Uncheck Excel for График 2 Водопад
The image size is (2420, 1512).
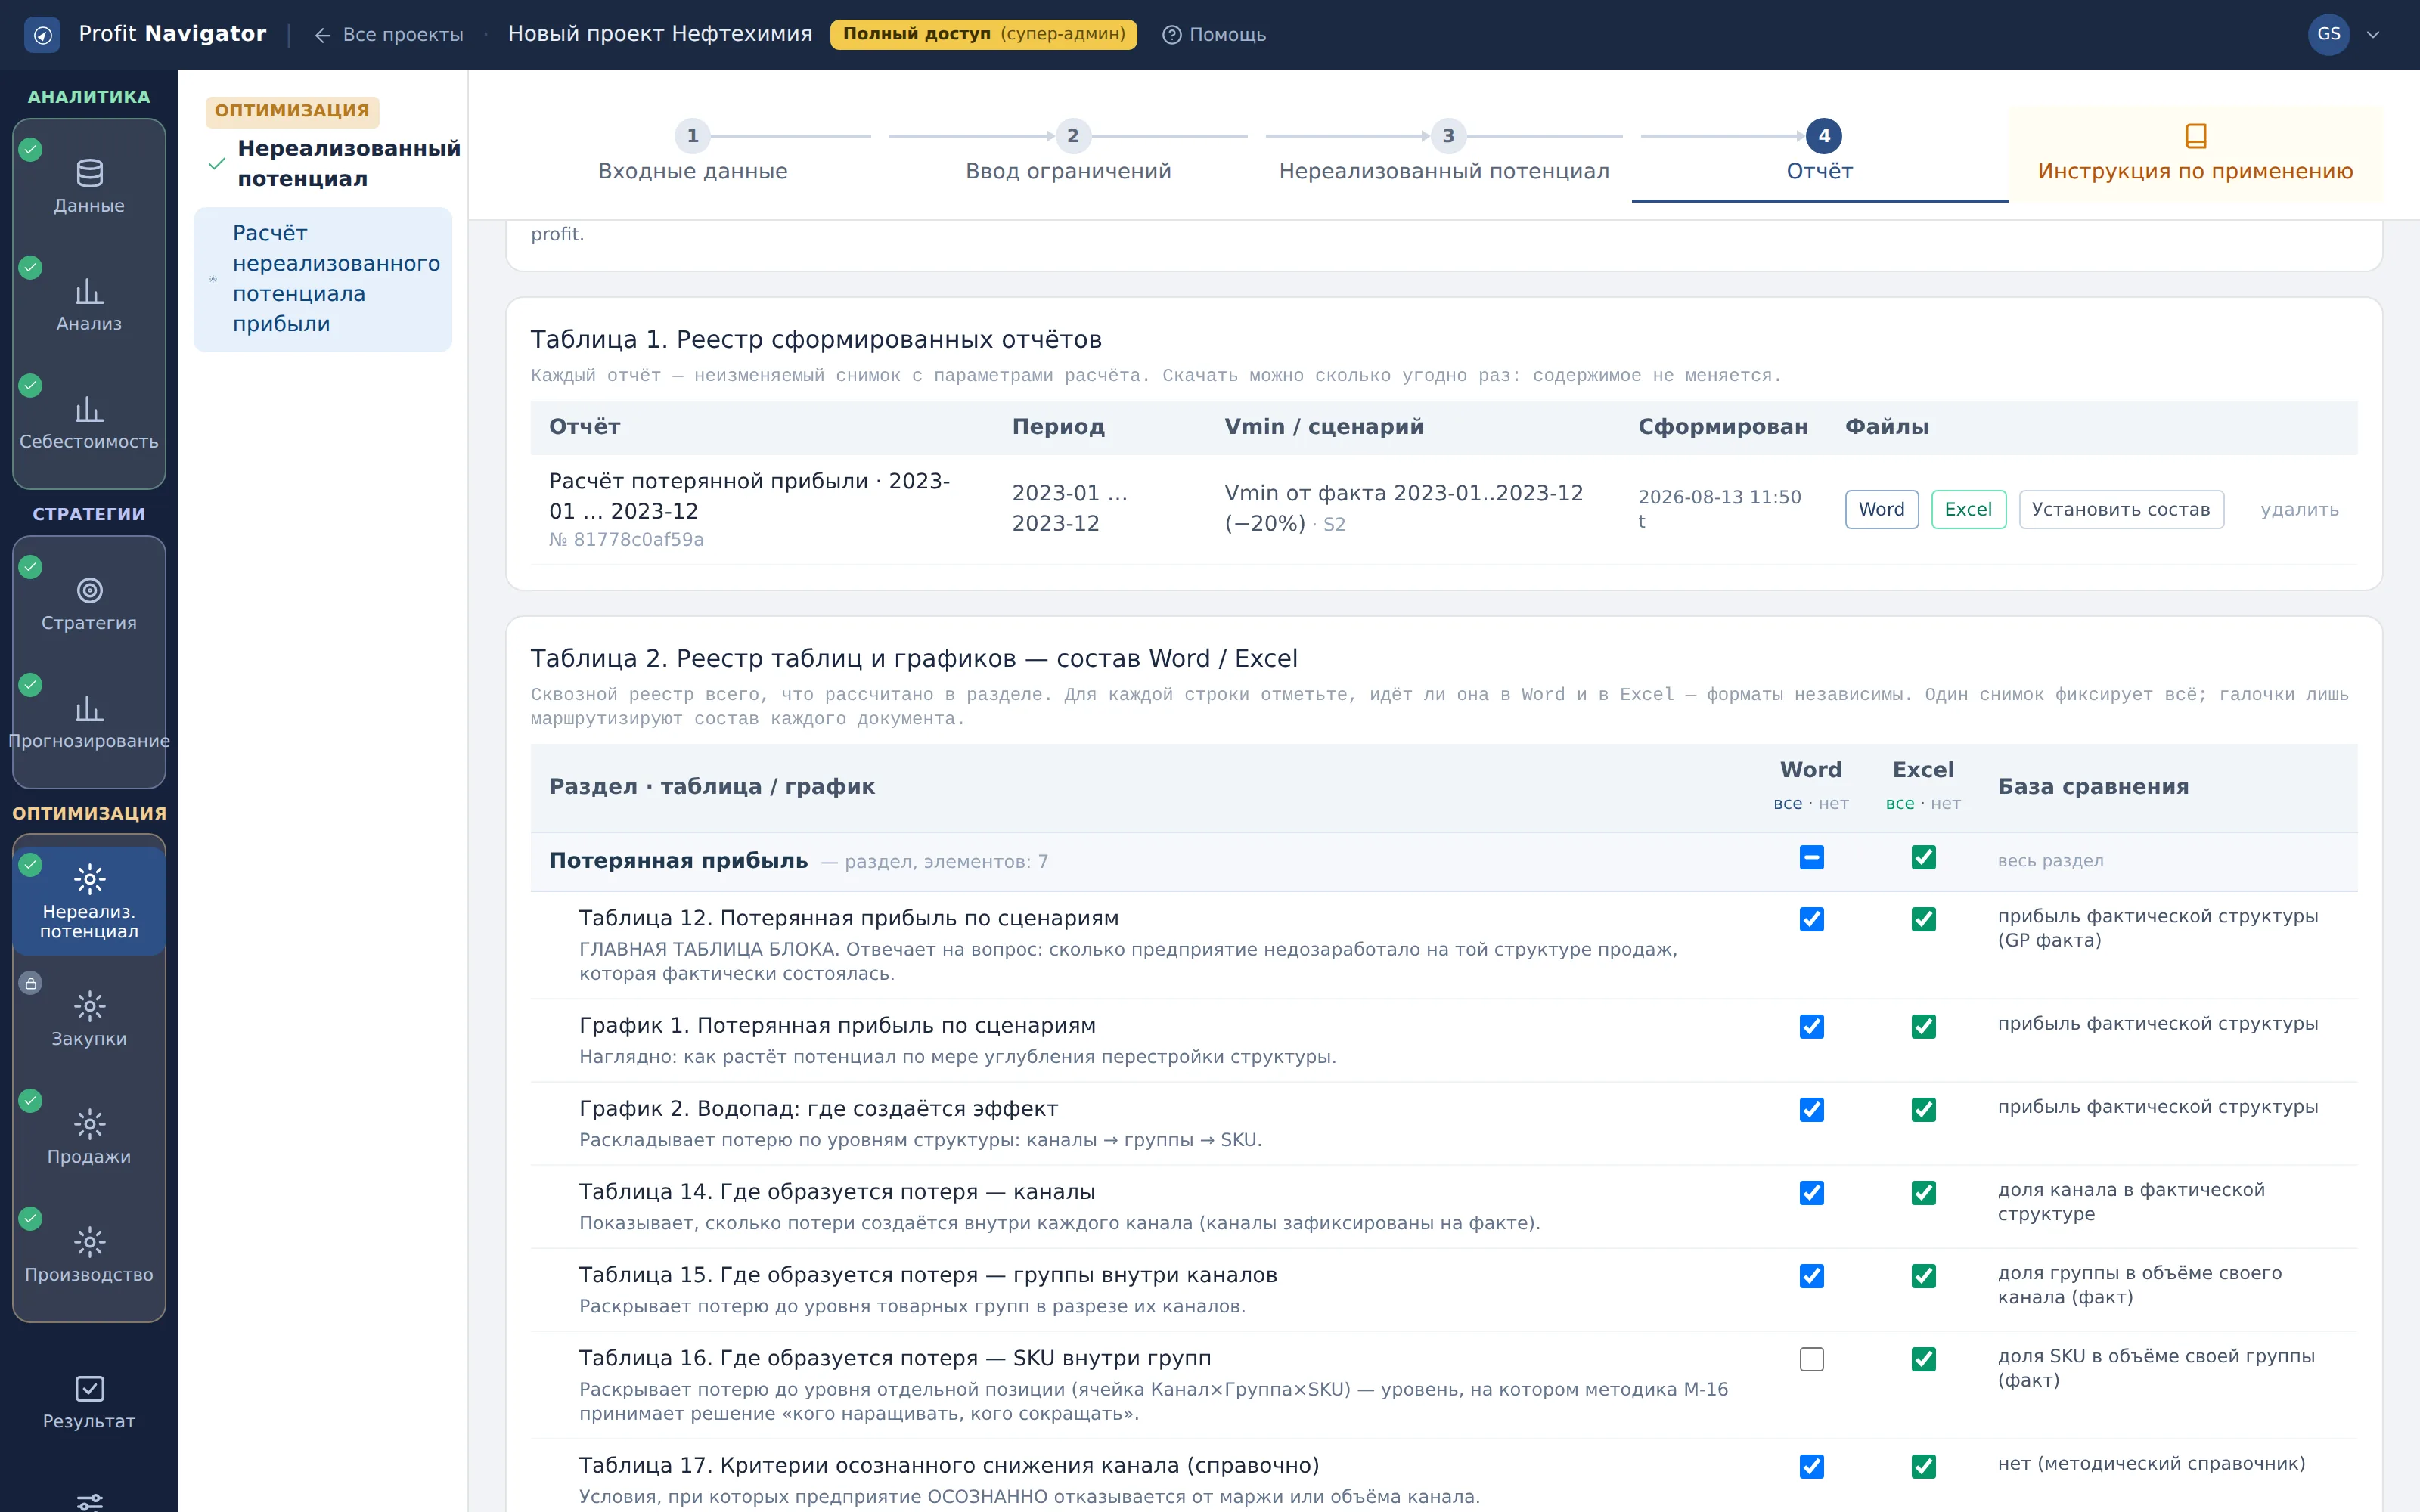[1923, 1110]
